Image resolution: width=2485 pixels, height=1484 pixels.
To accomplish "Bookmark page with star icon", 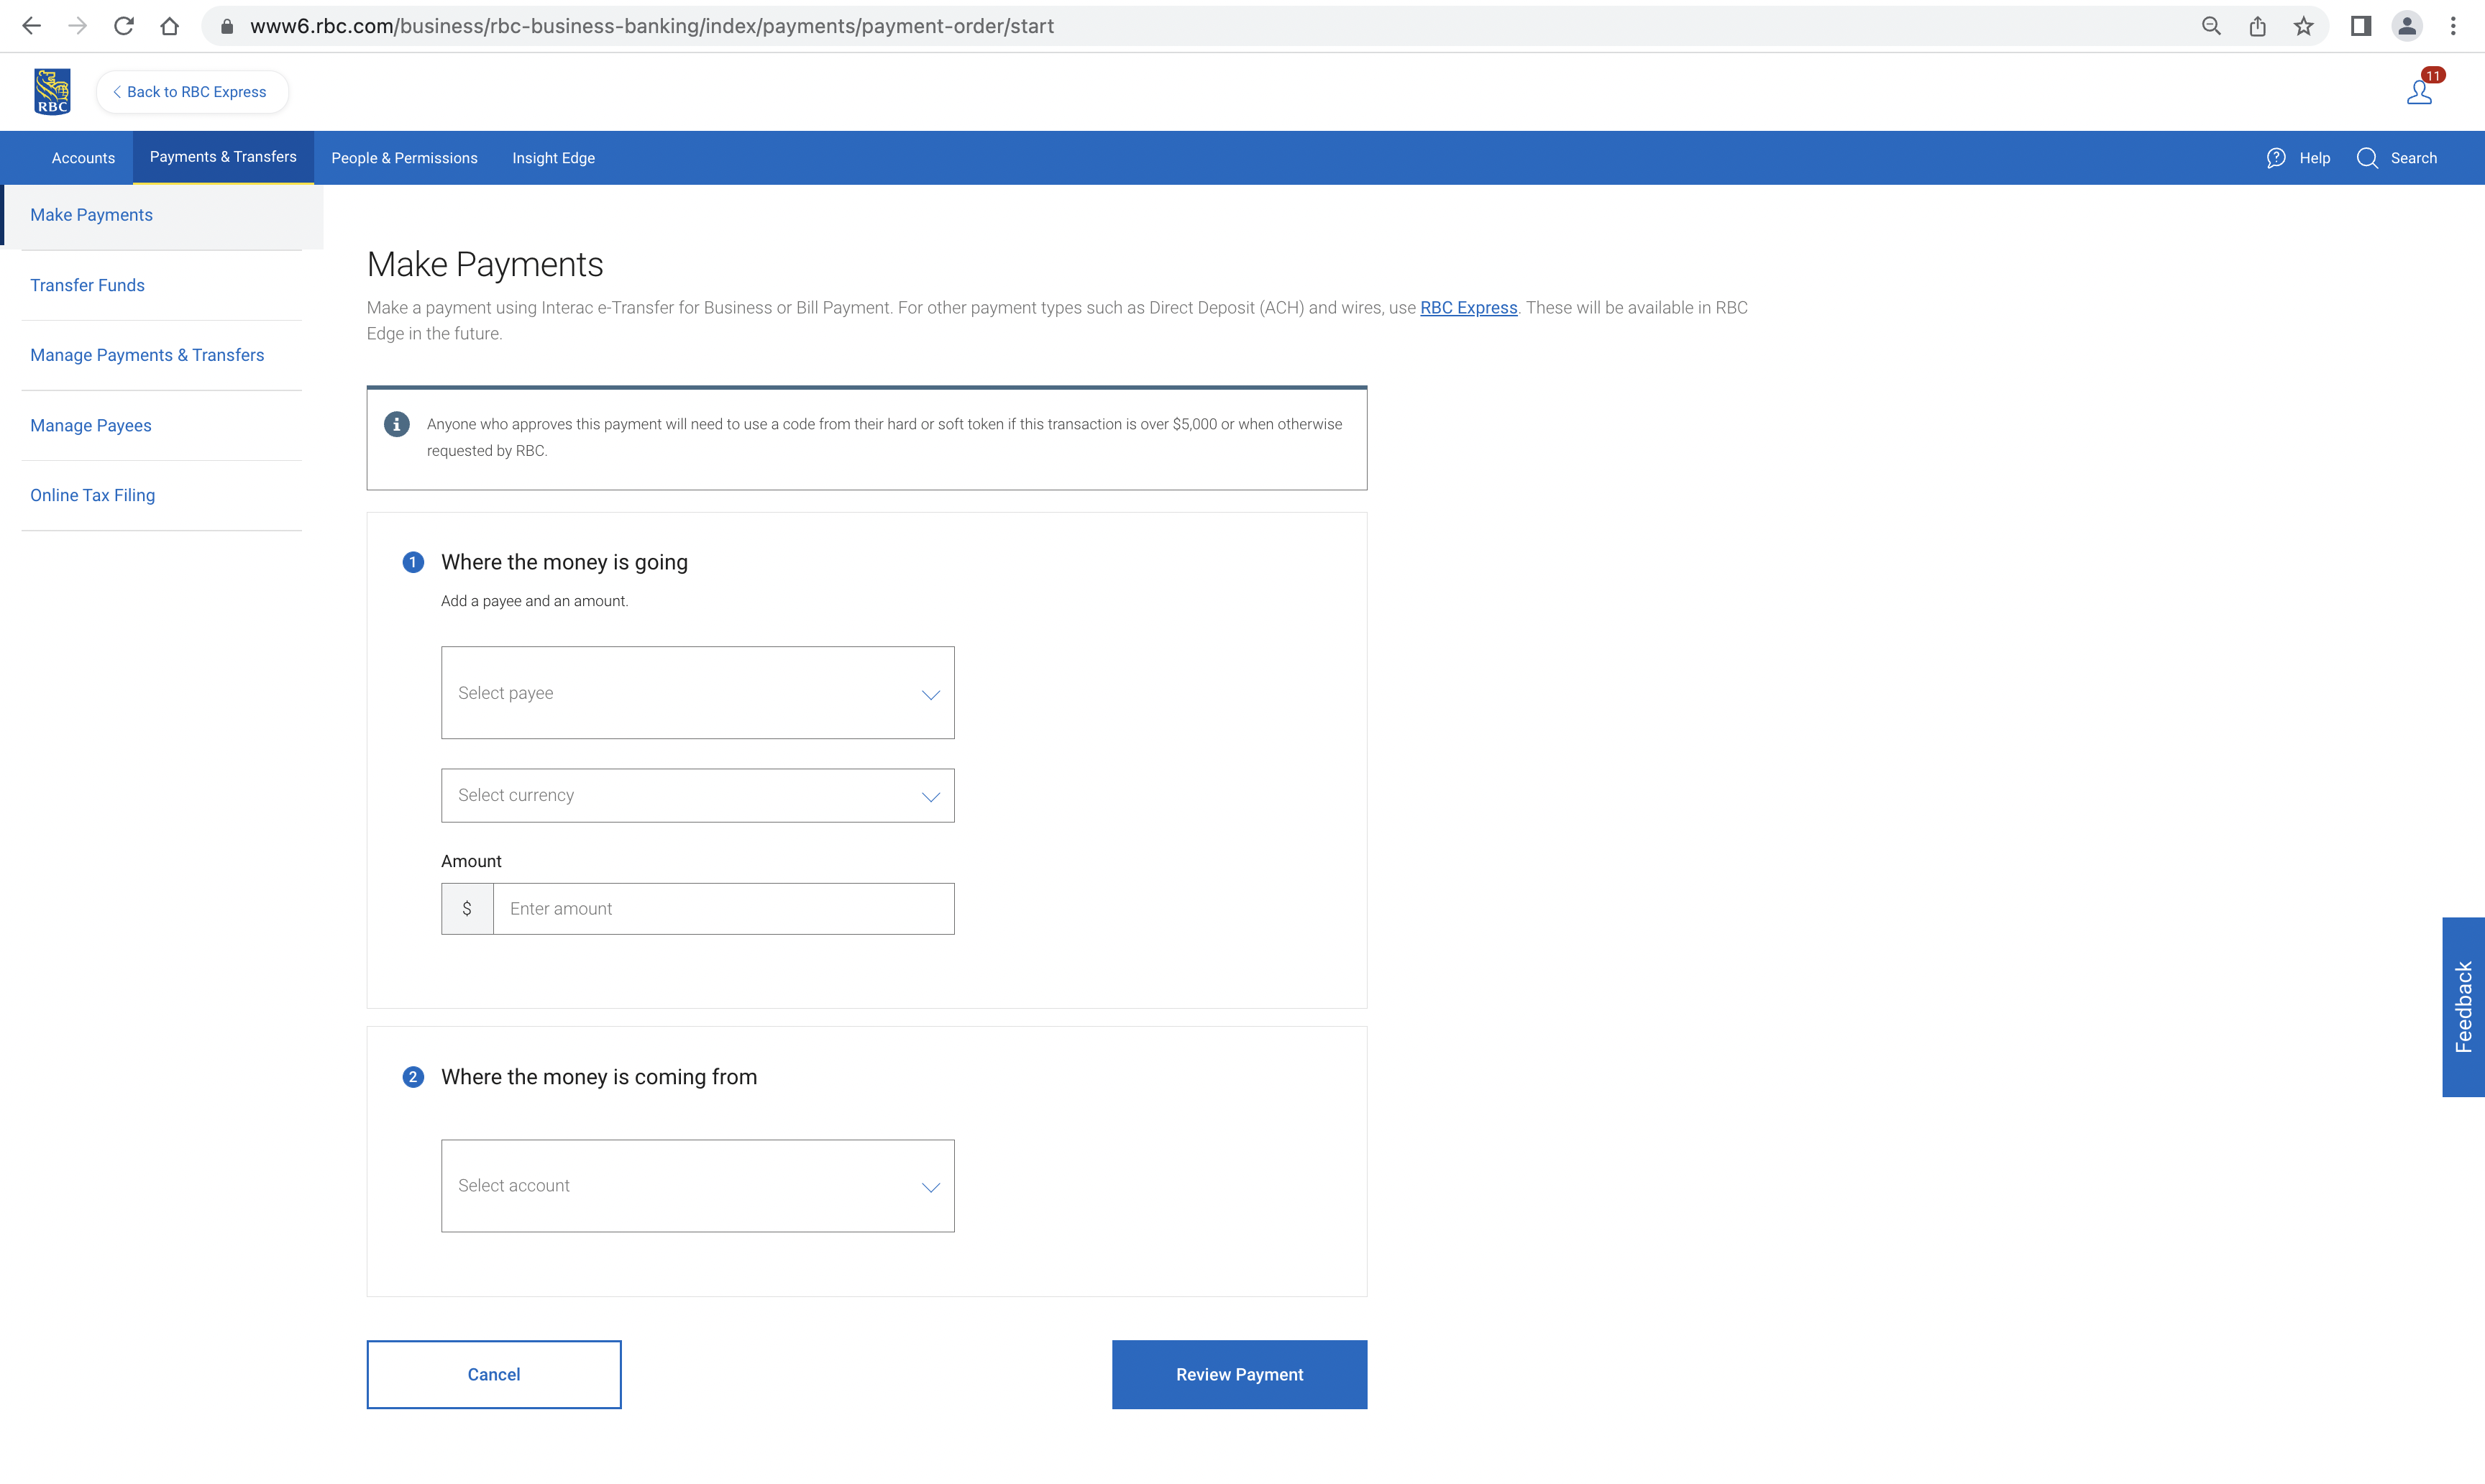I will coord(2304,26).
